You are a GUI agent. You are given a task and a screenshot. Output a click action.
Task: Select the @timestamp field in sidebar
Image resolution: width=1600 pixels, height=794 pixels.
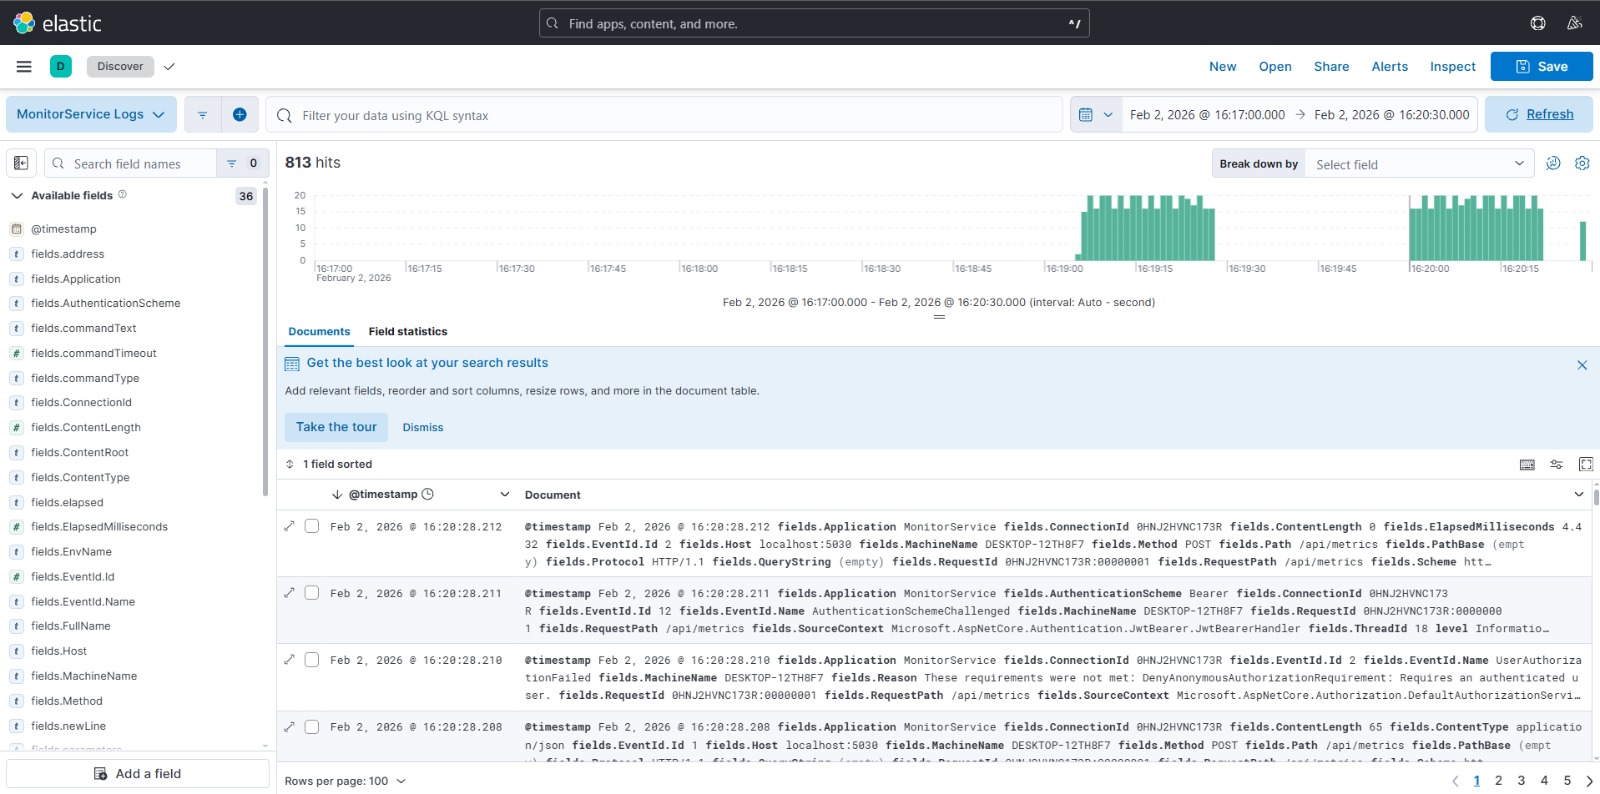click(x=64, y=229)
